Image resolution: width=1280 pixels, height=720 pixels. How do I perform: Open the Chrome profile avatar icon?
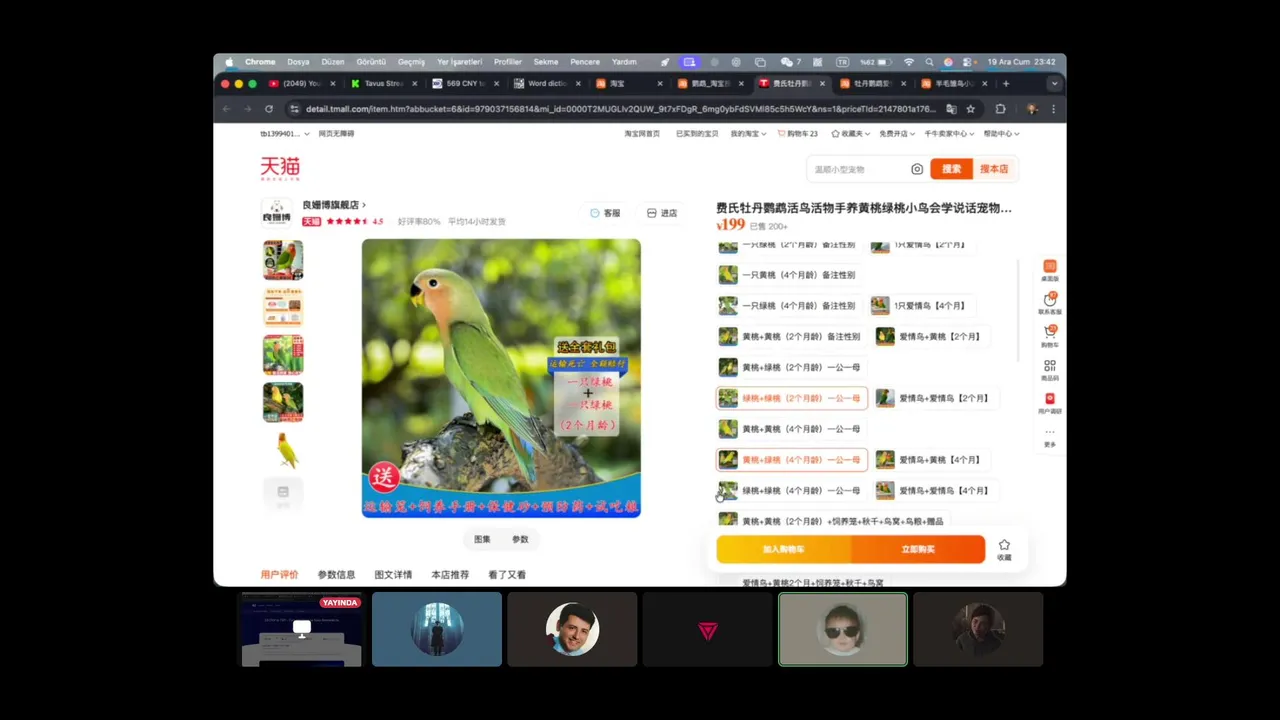[x=1031, y=109]
